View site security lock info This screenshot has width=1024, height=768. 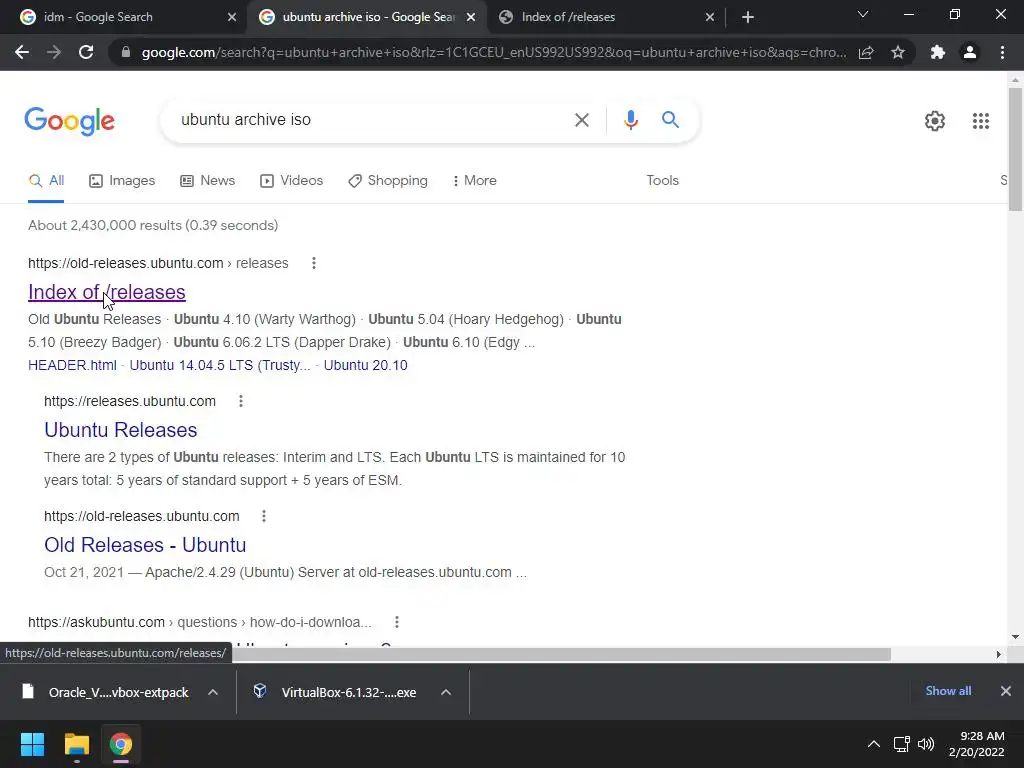coord(126,52)
